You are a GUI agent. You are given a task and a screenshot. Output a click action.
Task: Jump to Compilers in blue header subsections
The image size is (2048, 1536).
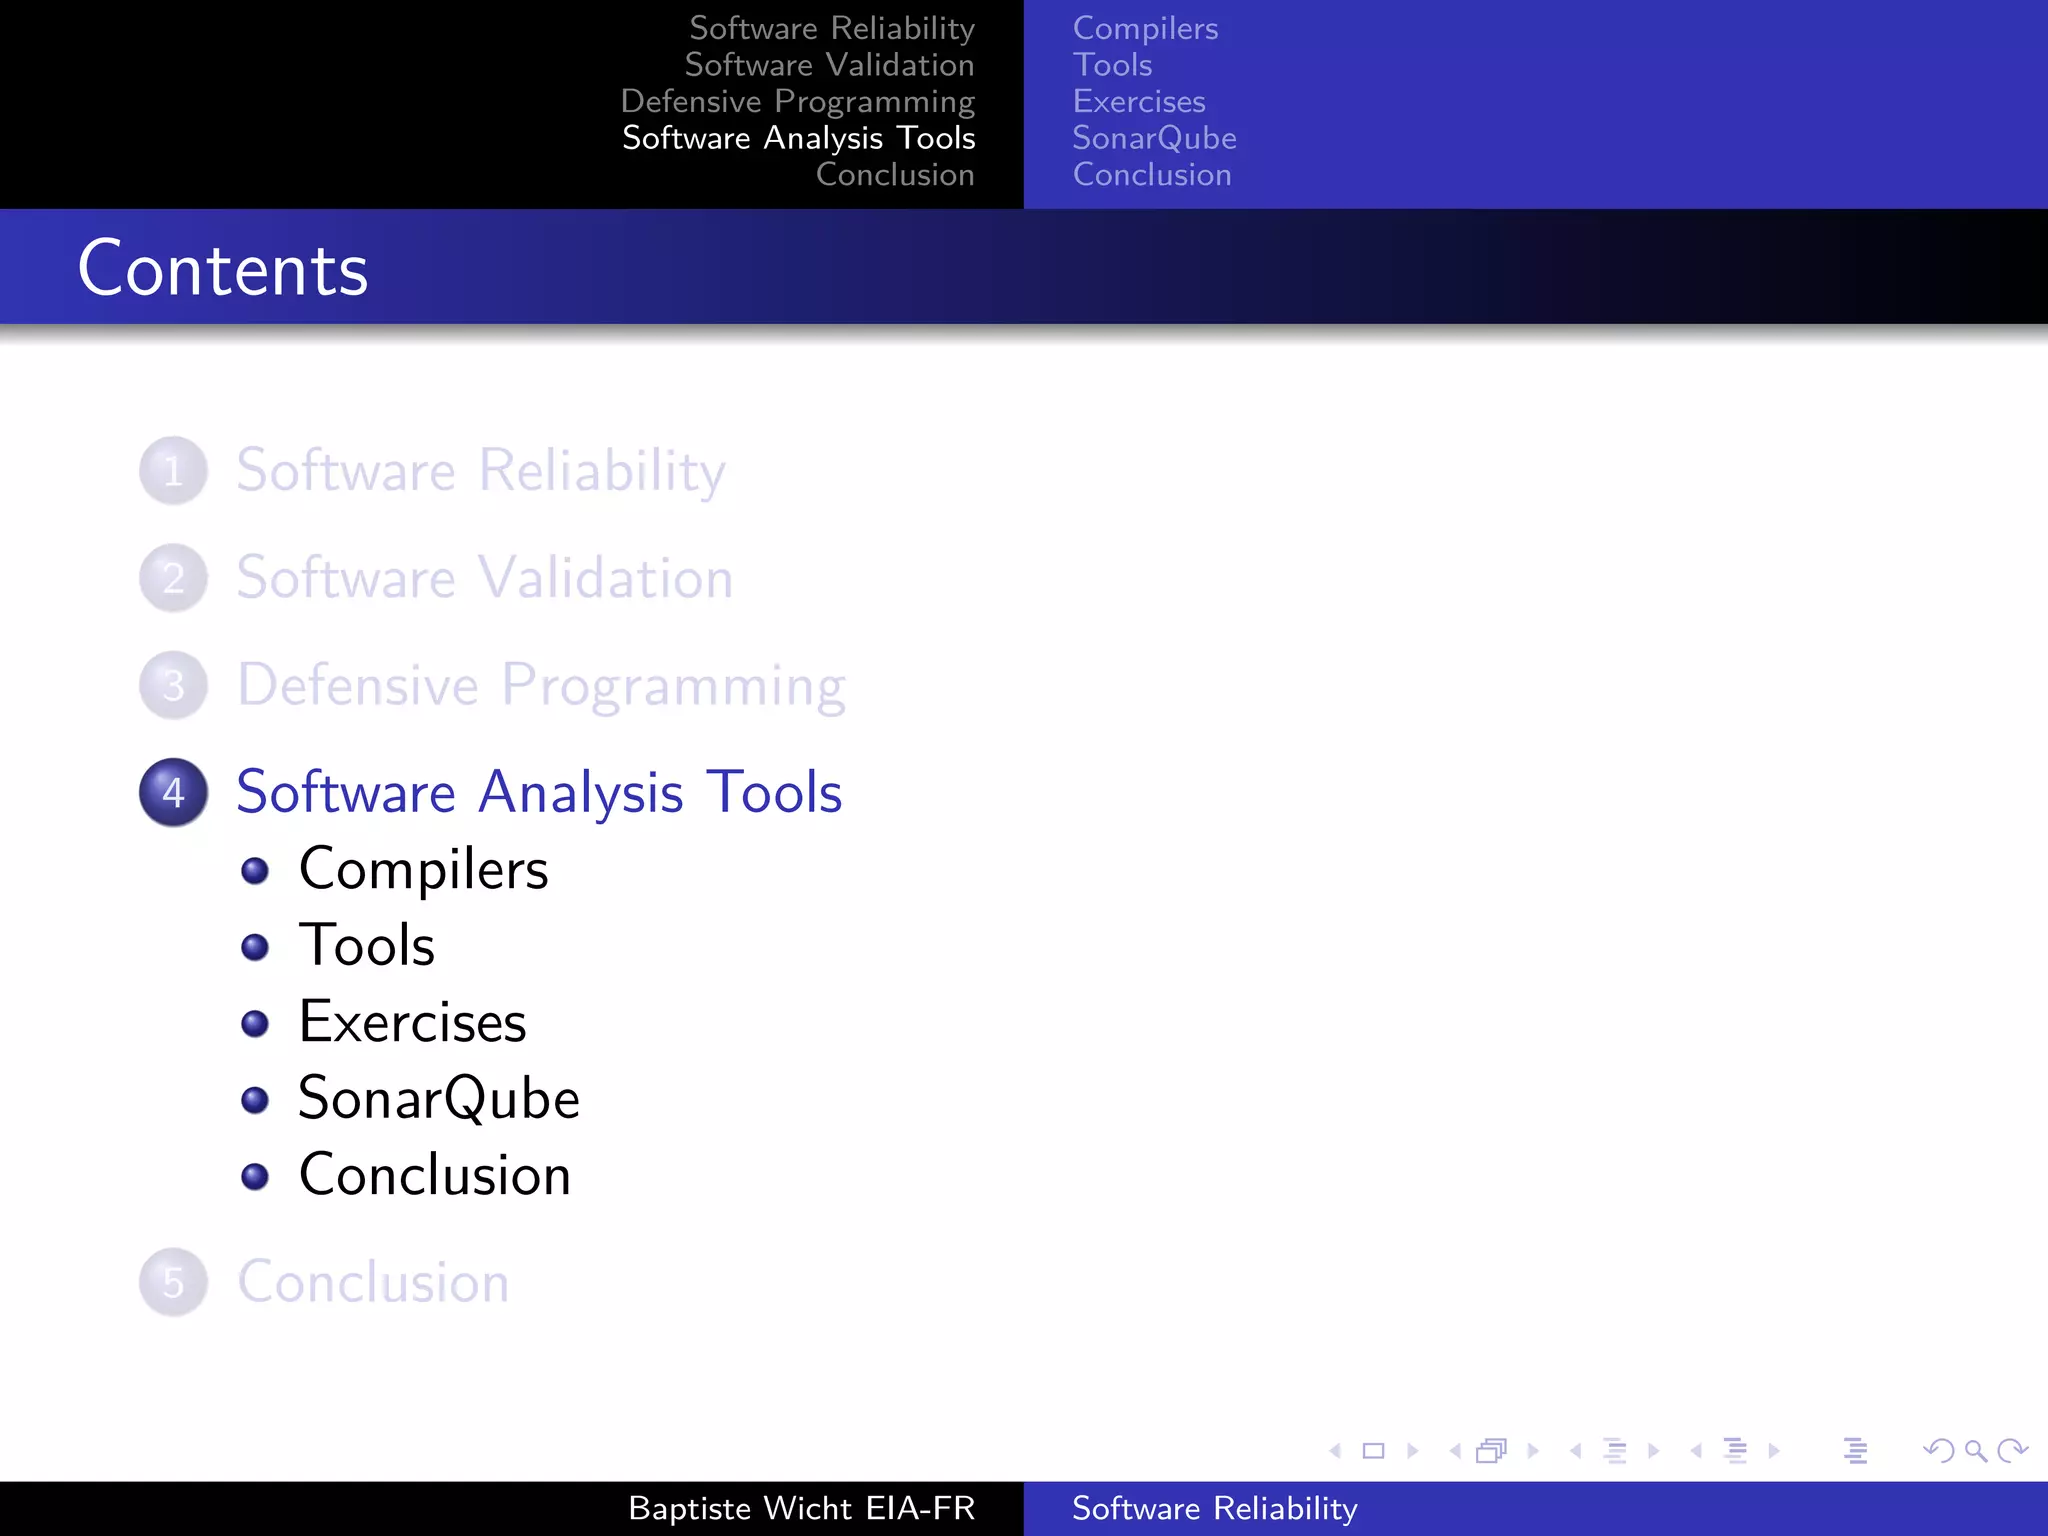coord(1145,29)
